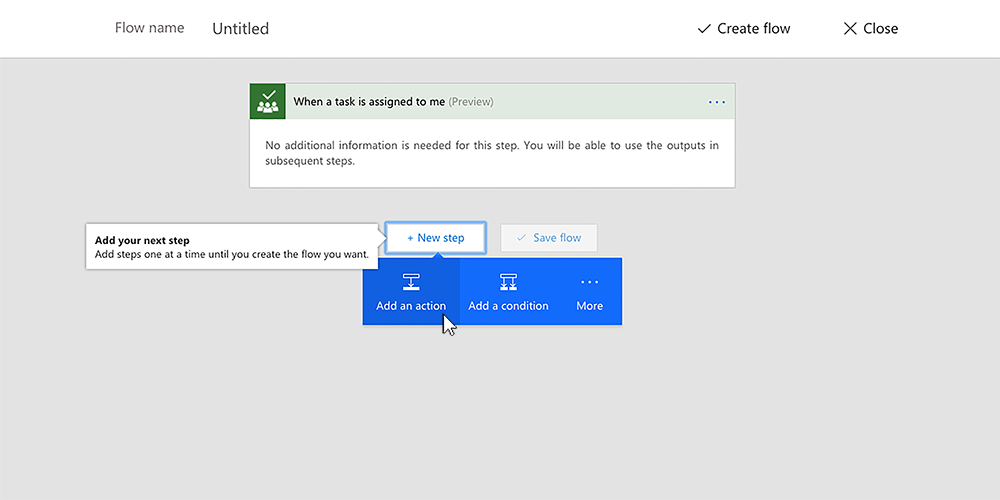The height and width of the screenshot is (500, 1000).
Task: Click the trigger card description text
Action: coord(491,153)
